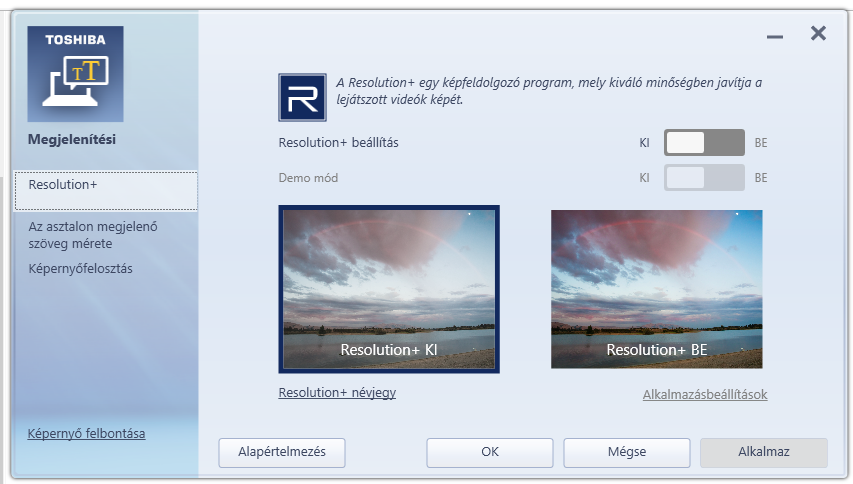This screenshot has height=484, width=853.
Task: Open the Resolution+ névjegy link
Action: pyautogui.click(x=337, y=393)
